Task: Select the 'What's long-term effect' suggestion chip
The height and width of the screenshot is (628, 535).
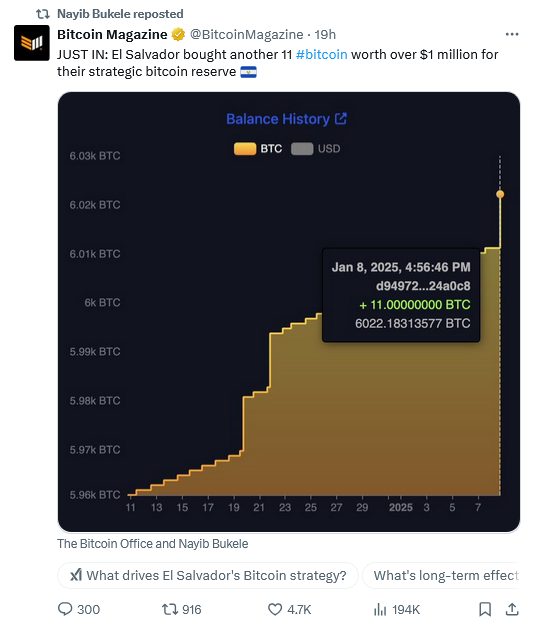Action: pos(441,576)
